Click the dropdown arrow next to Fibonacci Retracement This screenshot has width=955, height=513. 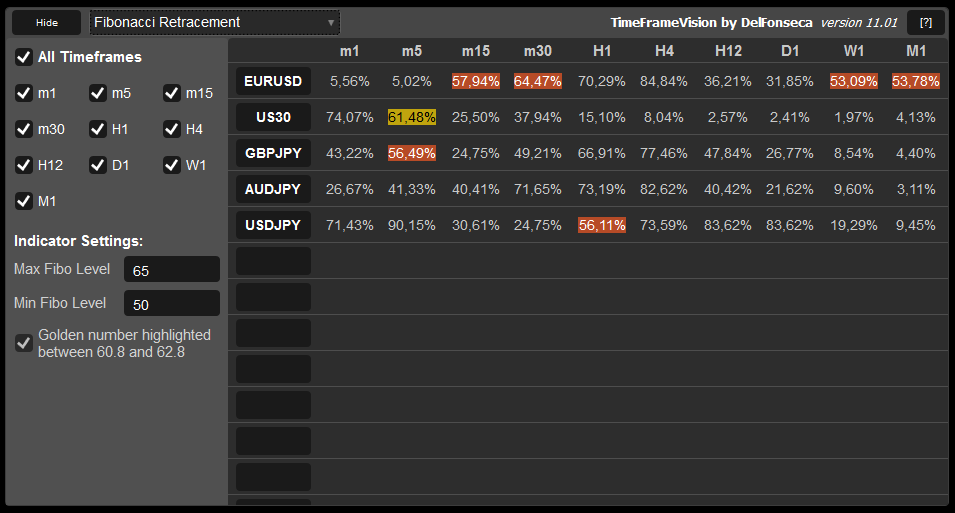[x=331, y=23]
